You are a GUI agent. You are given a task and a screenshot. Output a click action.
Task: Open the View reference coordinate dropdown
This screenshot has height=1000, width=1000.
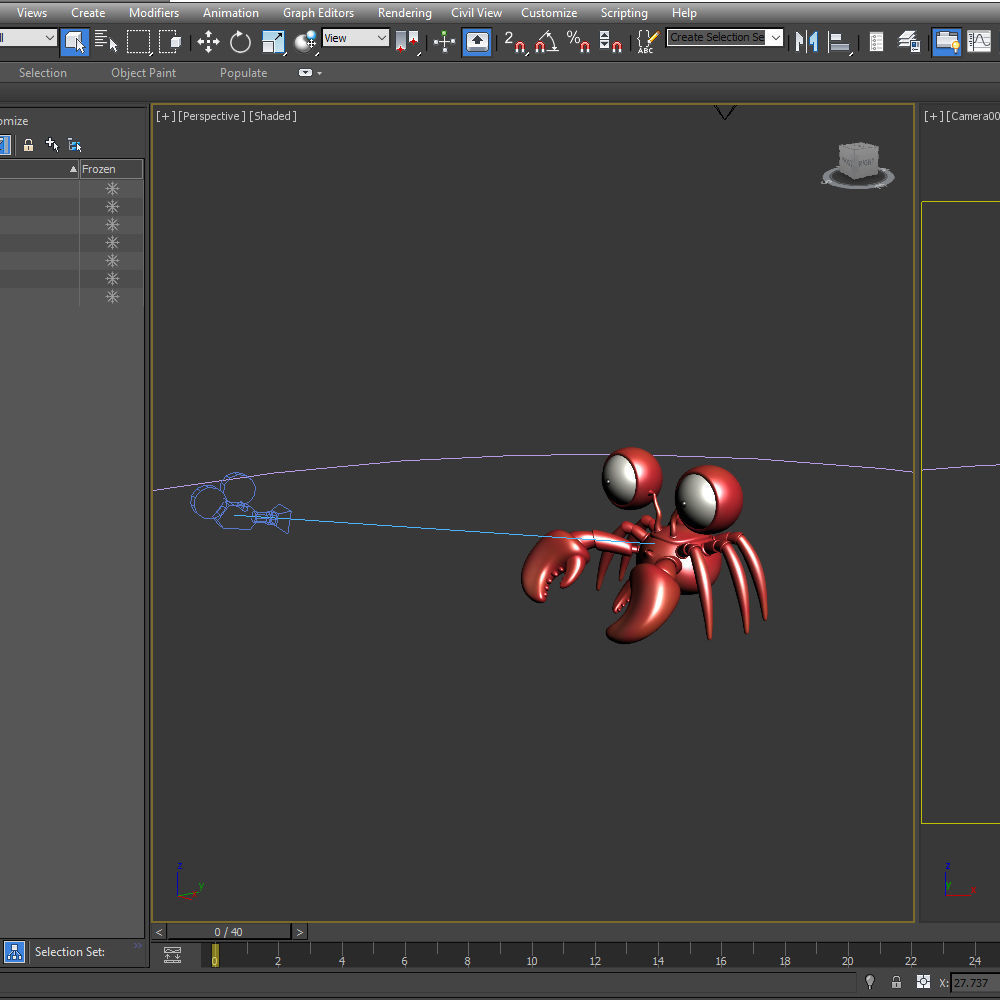tap(355, 38)
